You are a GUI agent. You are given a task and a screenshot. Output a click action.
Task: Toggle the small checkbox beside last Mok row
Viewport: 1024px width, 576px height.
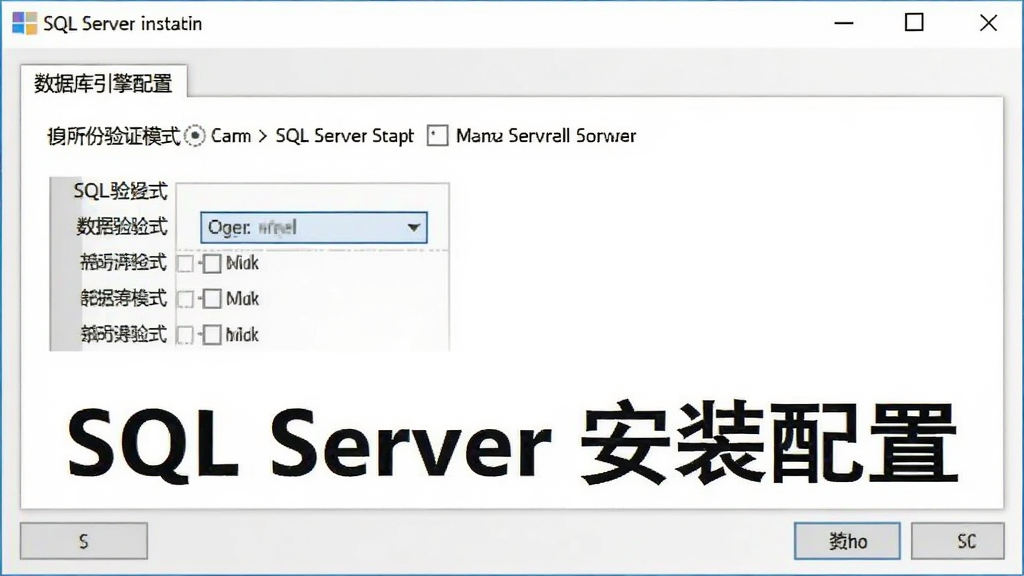185,335
